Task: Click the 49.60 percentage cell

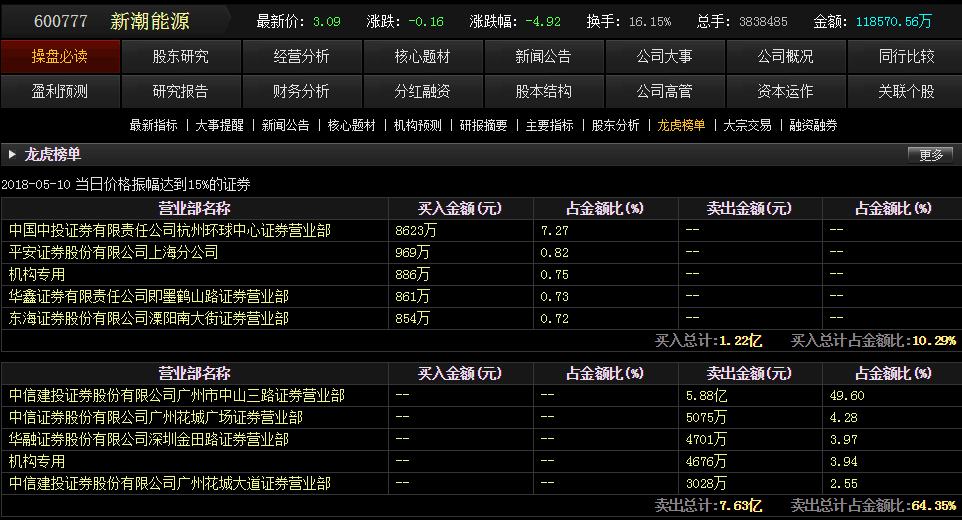Action: click(893, 396)
